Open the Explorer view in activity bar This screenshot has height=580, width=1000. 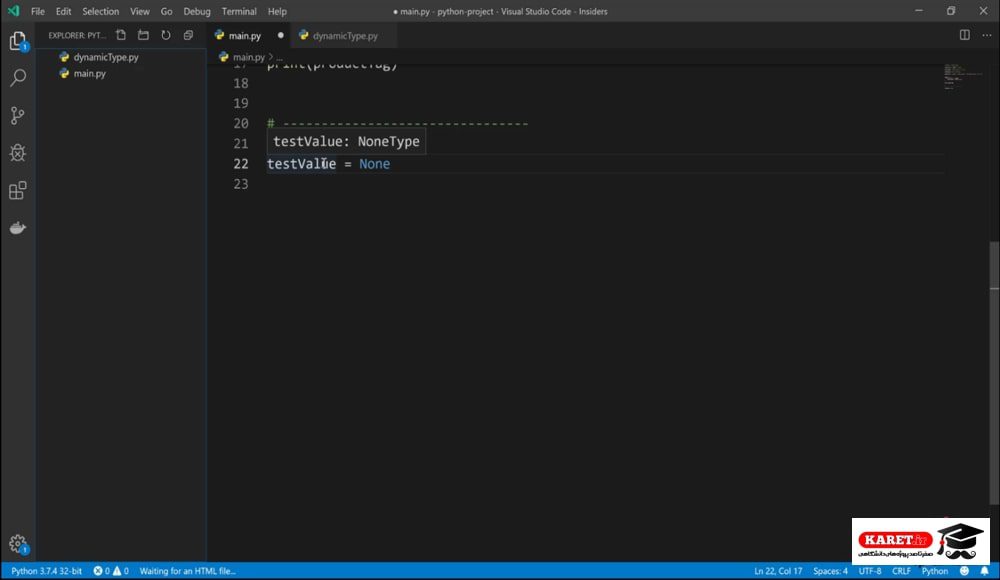[x=18, y=41]
